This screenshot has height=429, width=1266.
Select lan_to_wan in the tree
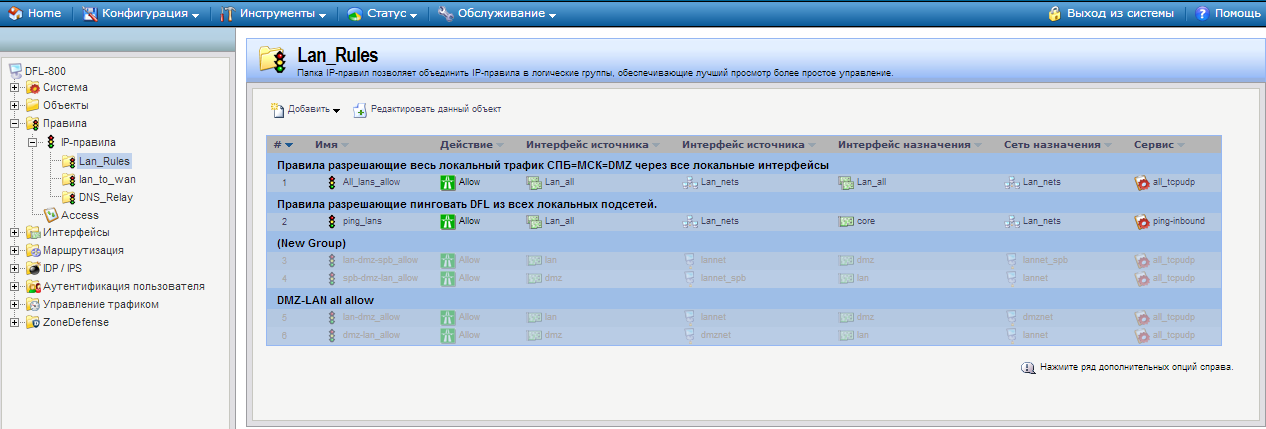107,179
